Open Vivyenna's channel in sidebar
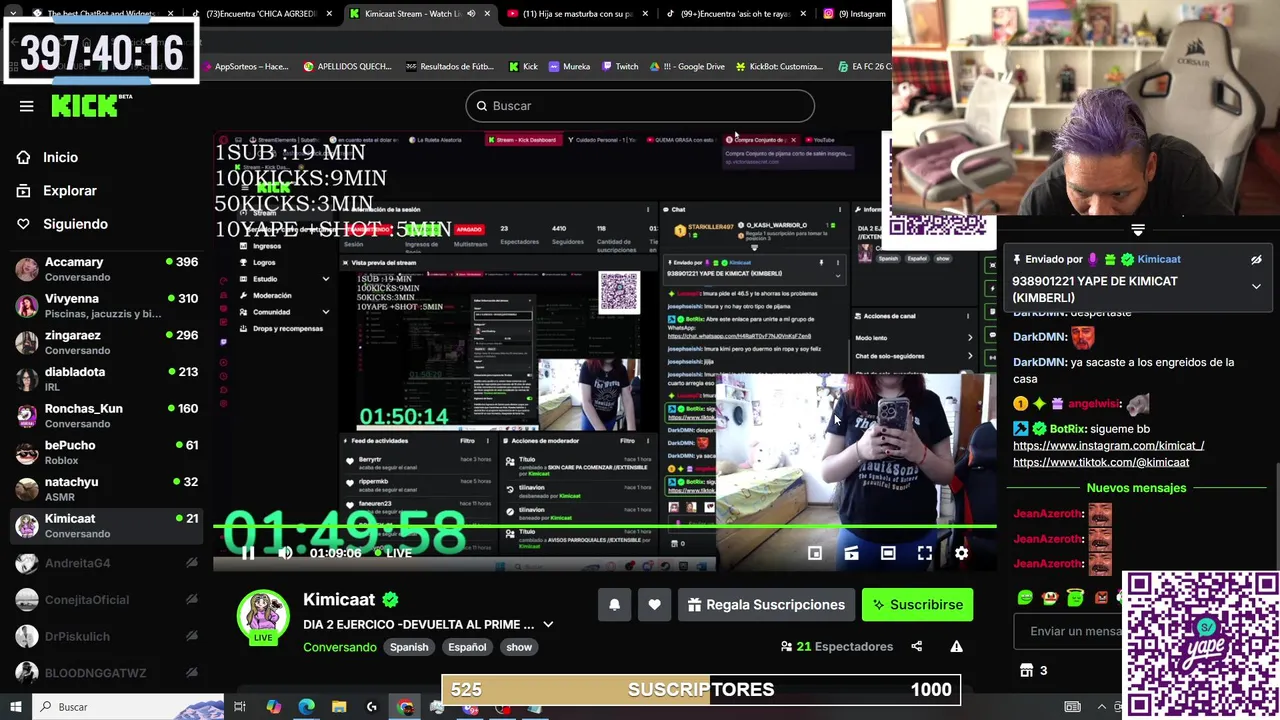The image size is (1280, 720). pos(107,305)
